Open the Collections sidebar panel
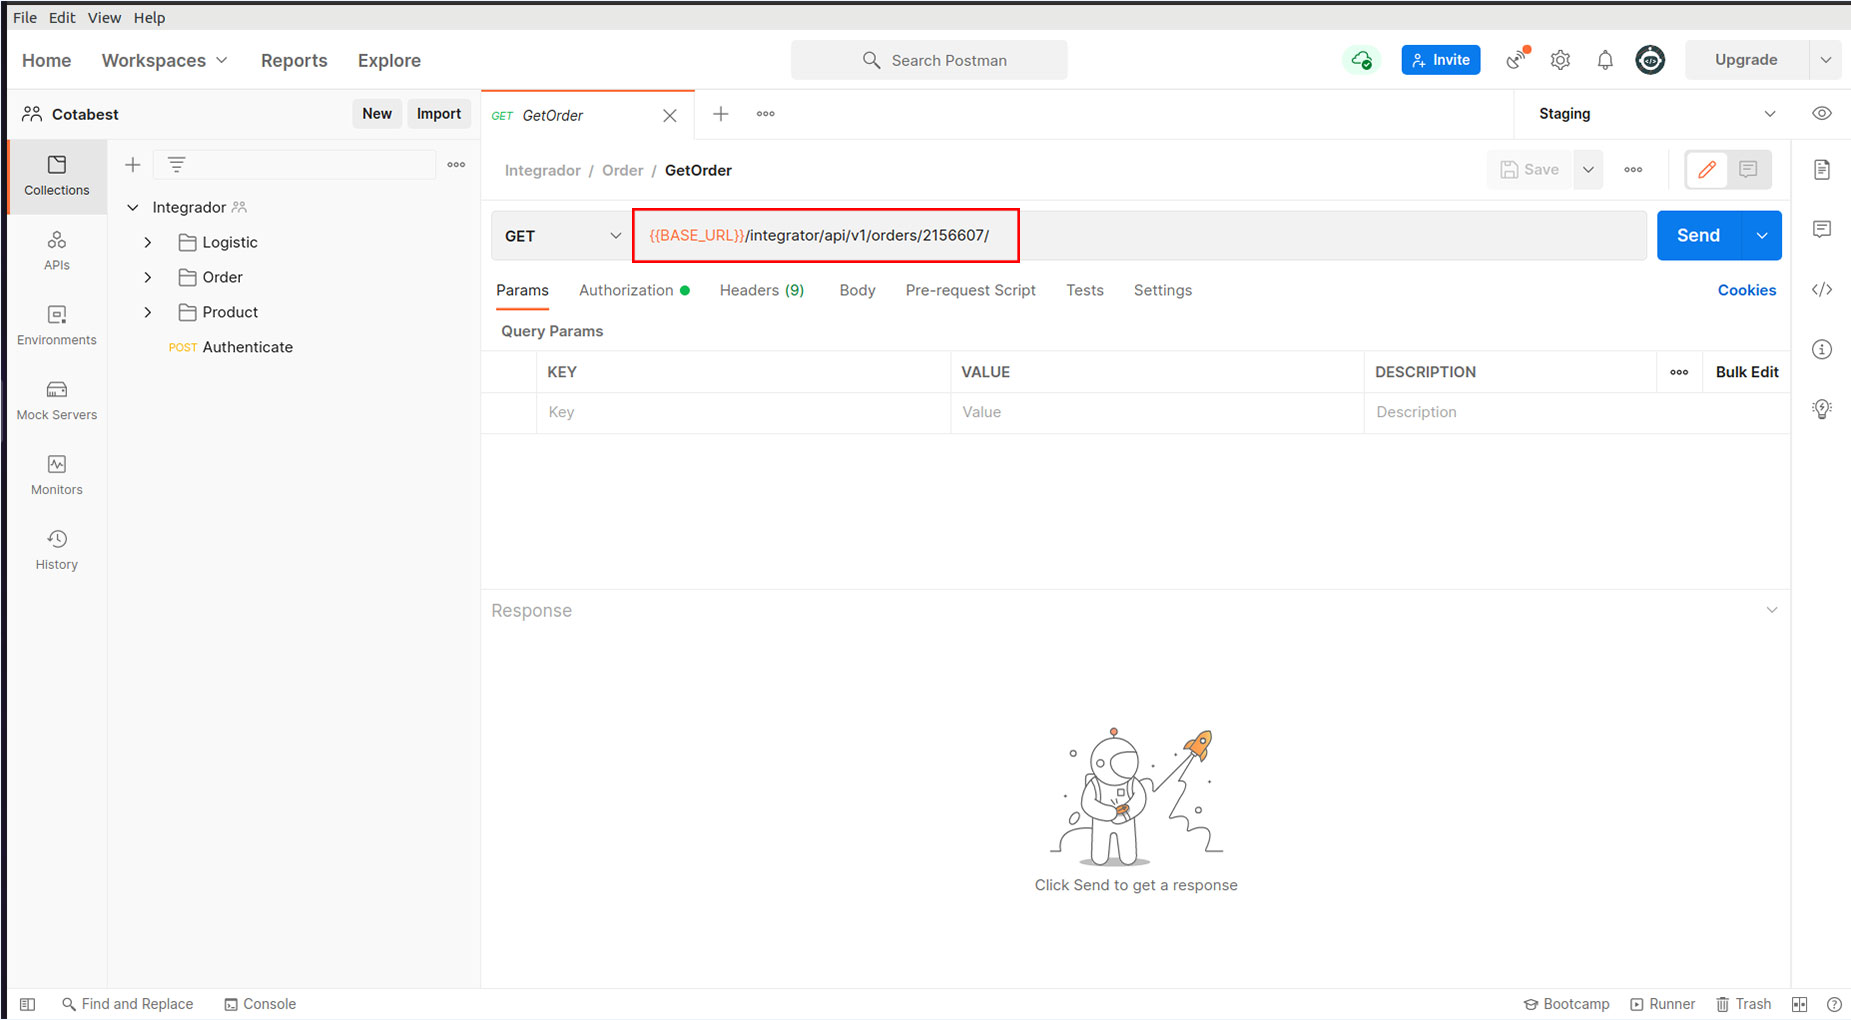 point(57,176)
